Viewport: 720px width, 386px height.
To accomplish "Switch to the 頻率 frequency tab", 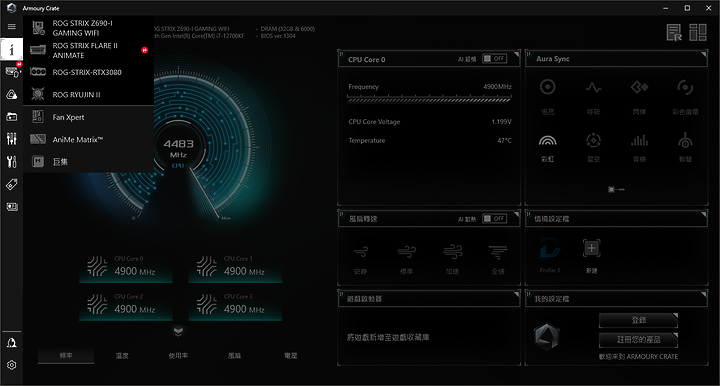I will [x=66, y=355].
